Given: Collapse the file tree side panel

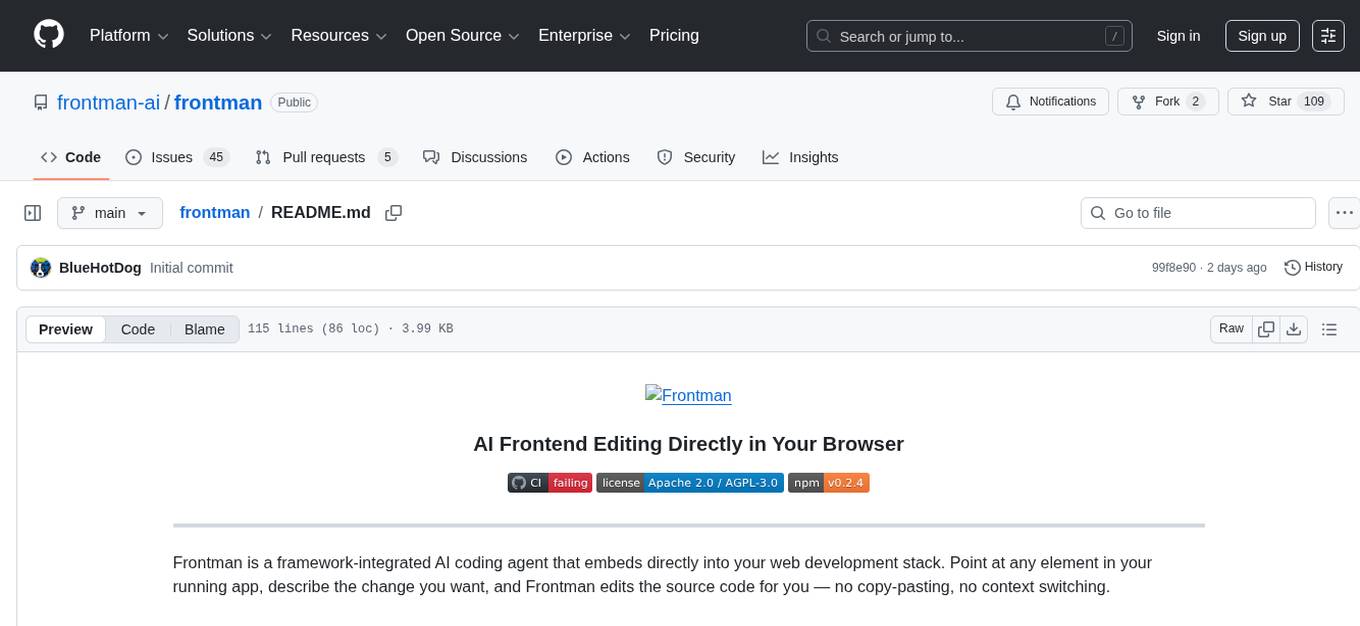Looking at the screenshot, I should pyautogui.click(x=33, y=213).
